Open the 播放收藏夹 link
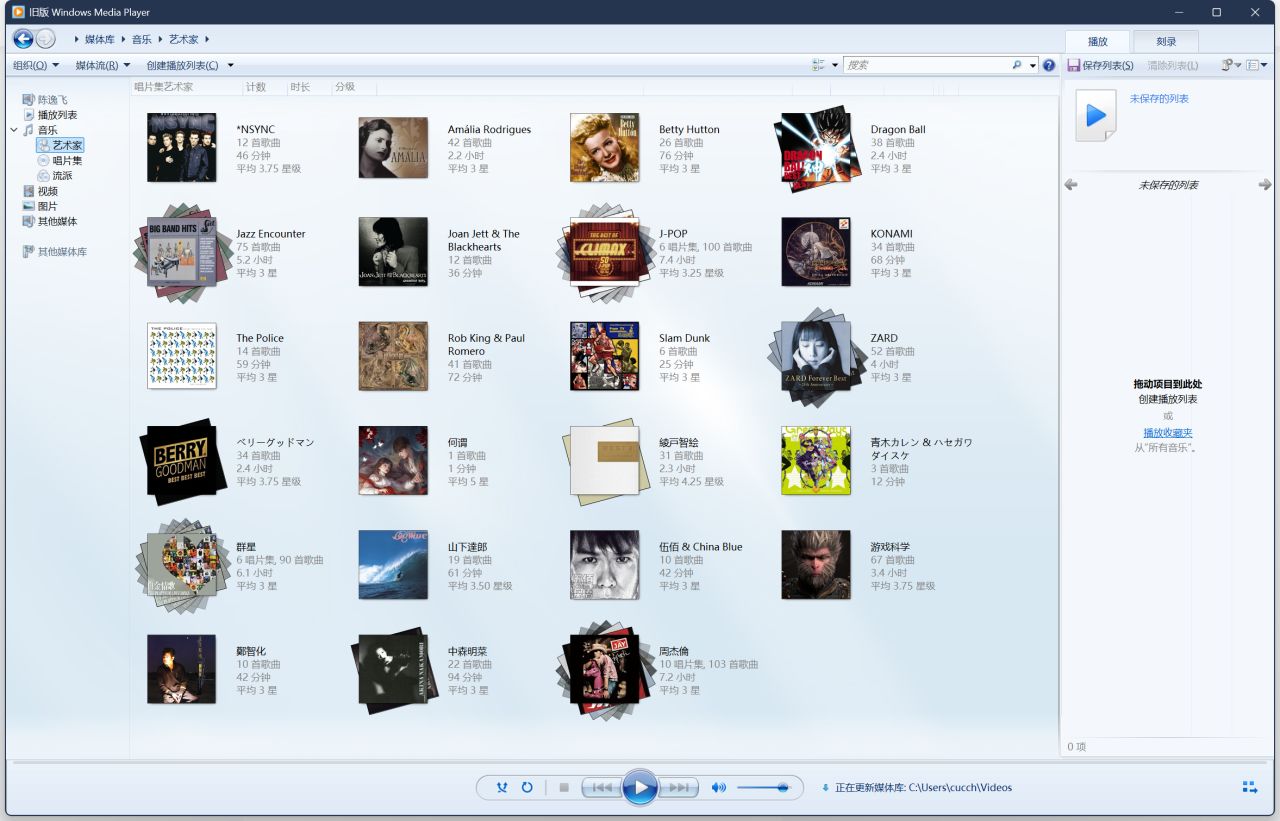1280x821 pixels. (x=1168, y=433)
